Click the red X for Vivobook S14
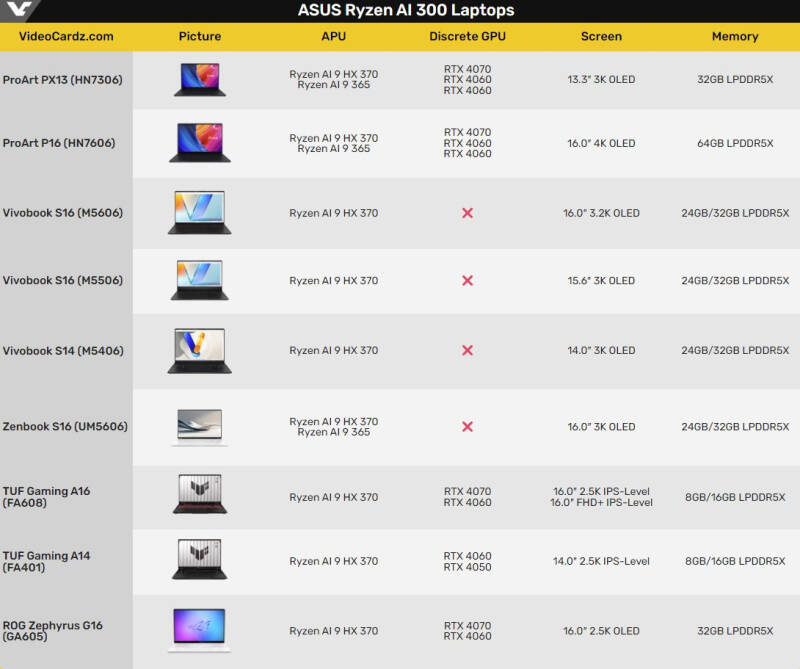Image resolution: width=800 pixels, height=669 pixels. [x=467, y=350]
